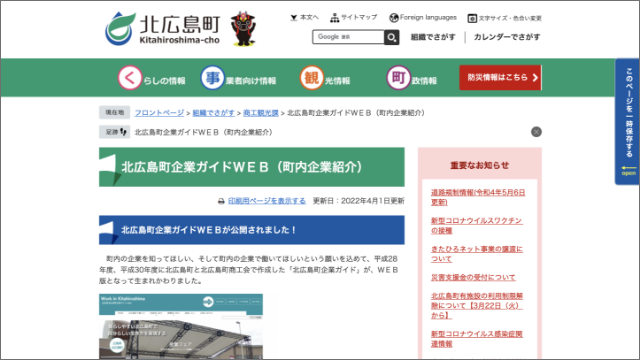The width and height of the screenshot is (640, 360).
Task: Open the サイトマップ sitemap icon link
Action: click(x=335, y=18)
